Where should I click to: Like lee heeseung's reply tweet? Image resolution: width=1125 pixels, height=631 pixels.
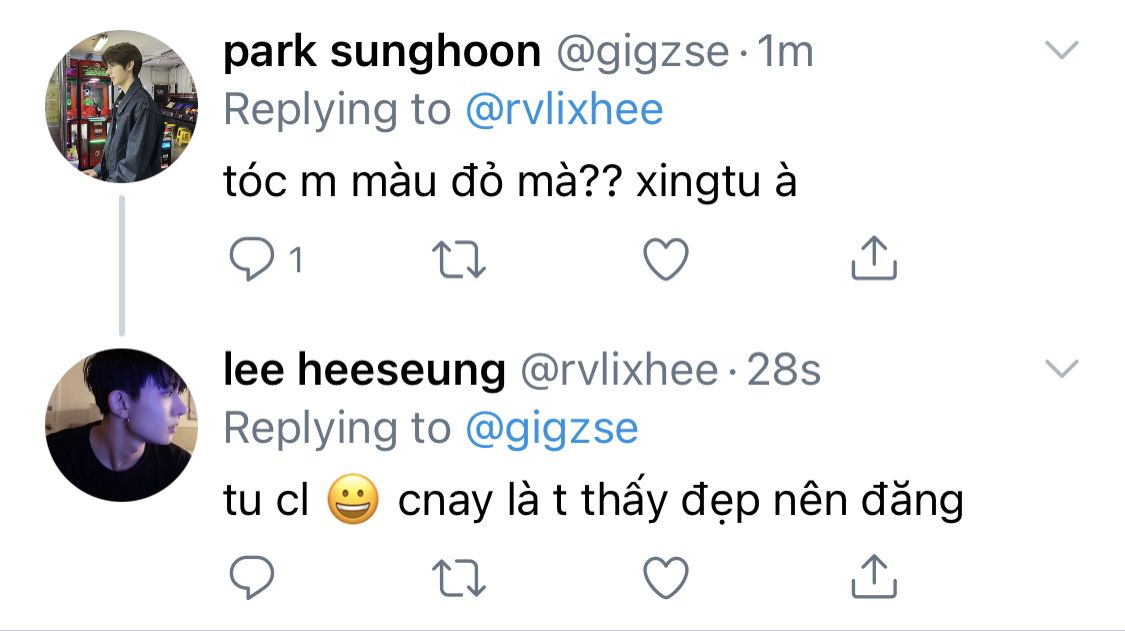click(x=665, y=577)
